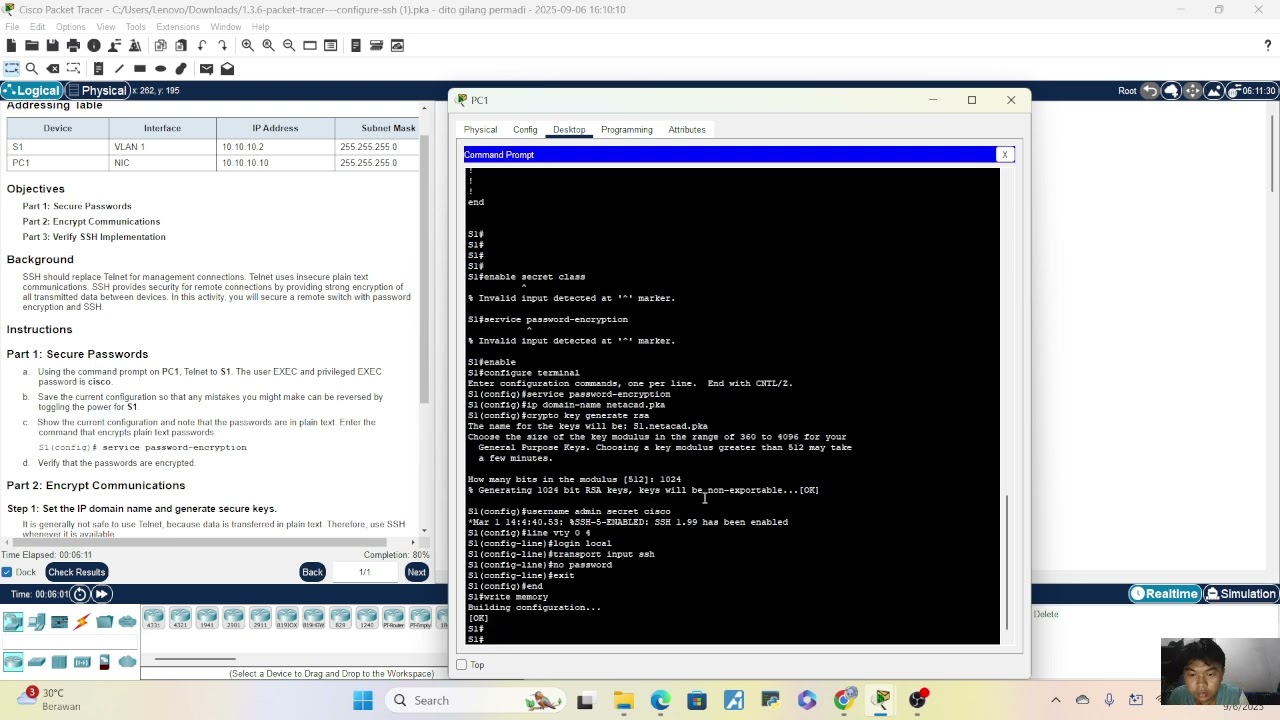Open File Explorer from taskbar
This screenshot has height=720, width=1280.
tap(623, 700)
